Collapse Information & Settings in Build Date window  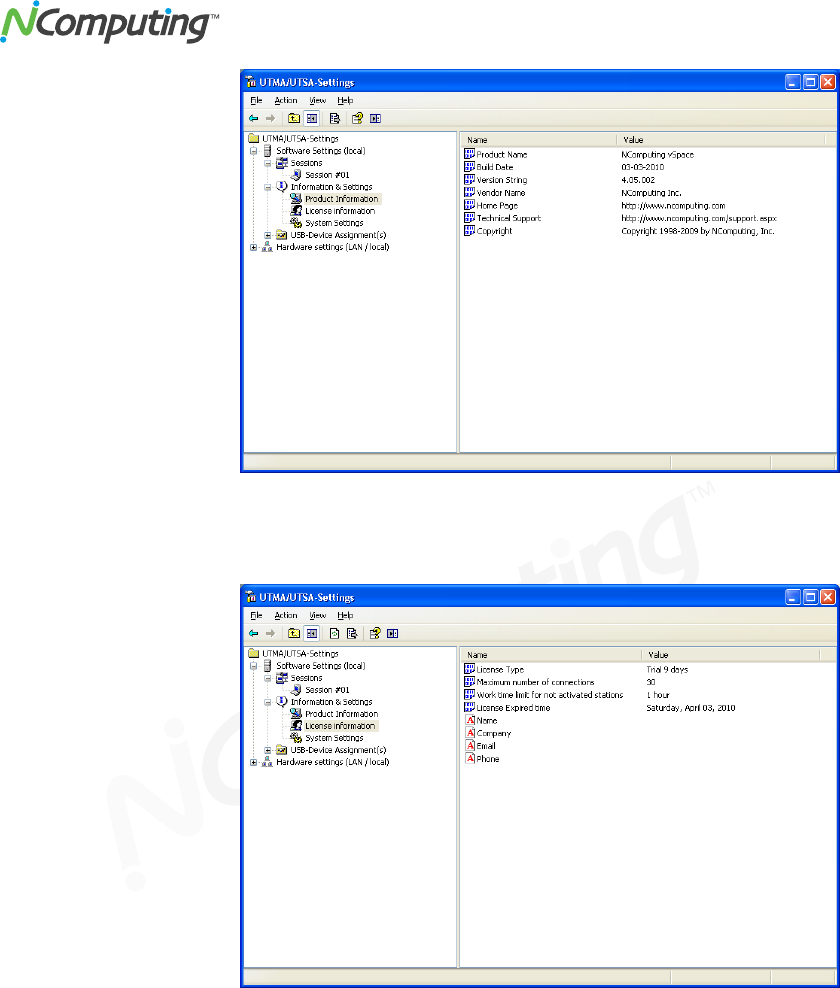[268, 187]
